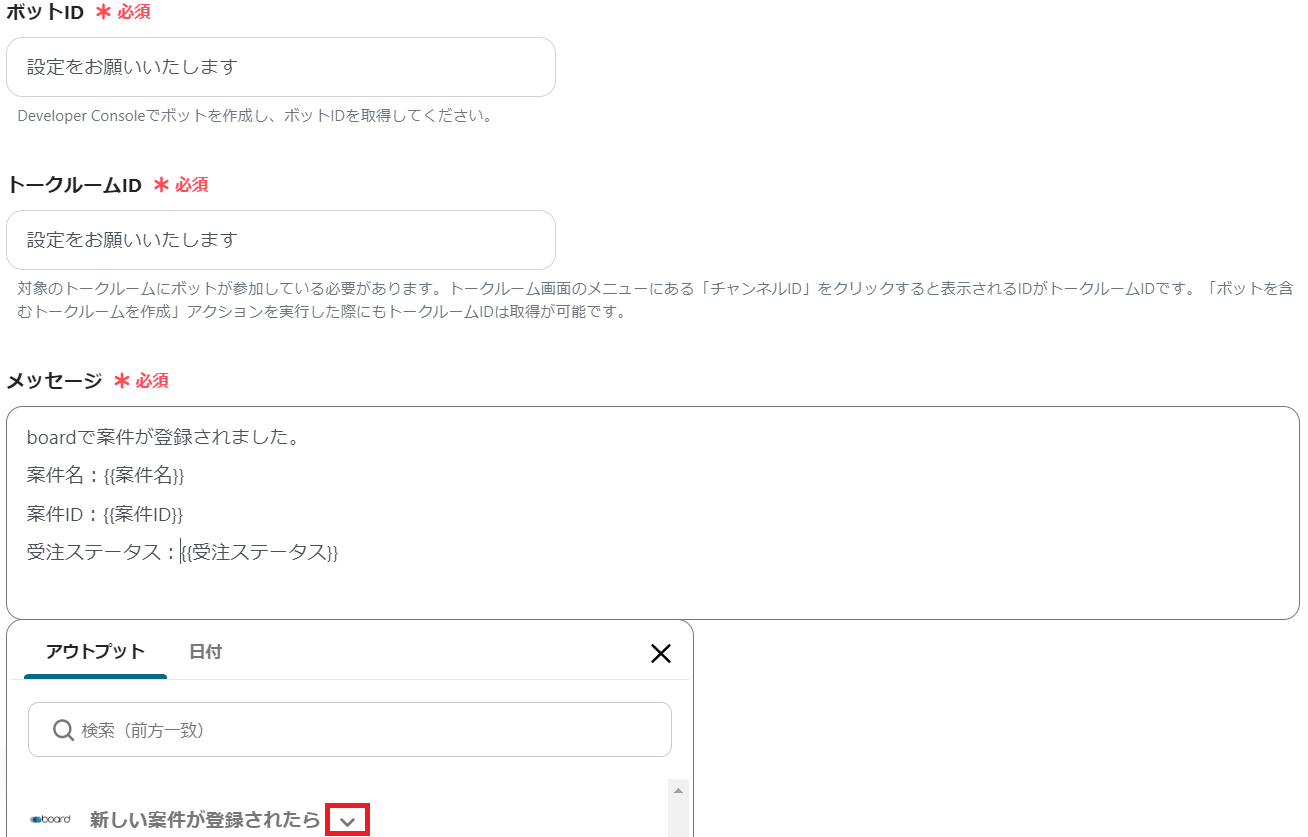This screenshot has height=837, width=1308.
Task: Click the トークルームID field label
Action: 74,185
